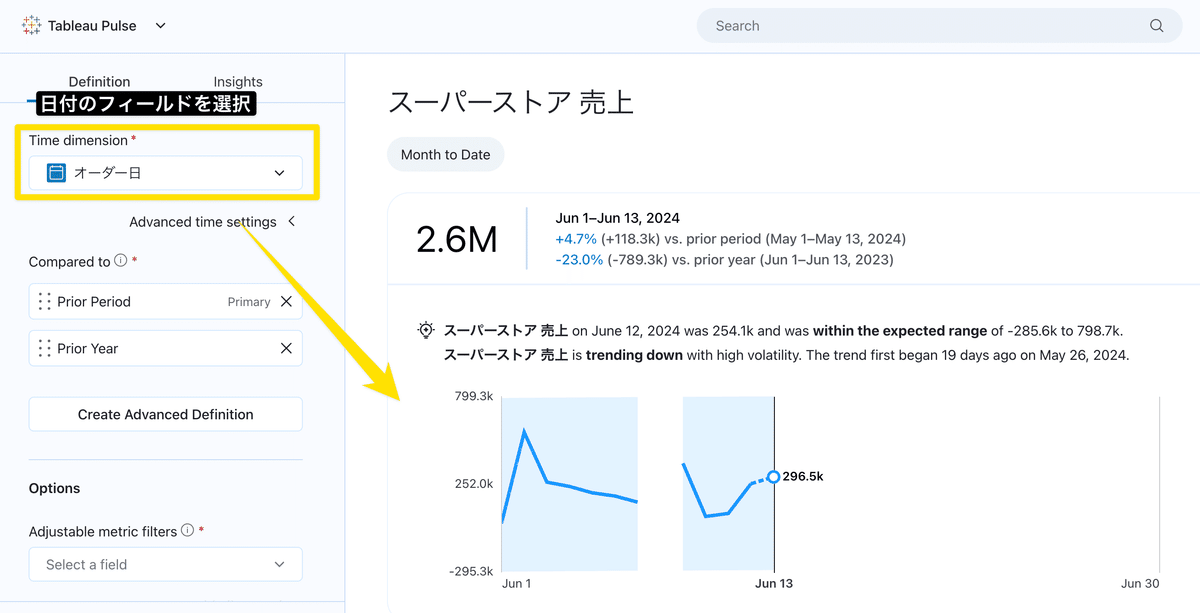This screenshot has height=613, width=1200.
Task: Click the Month to Date pill
Action: point(446,155)
